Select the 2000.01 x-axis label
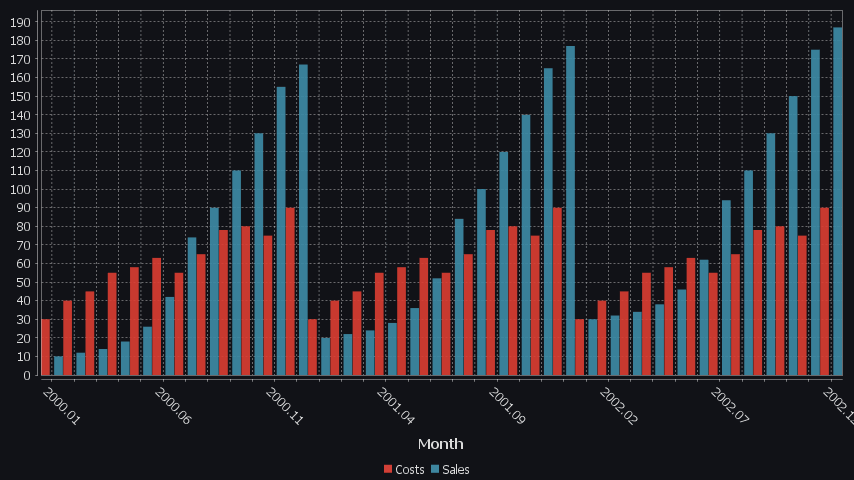The image size is (854, 480). click(61, 406)
